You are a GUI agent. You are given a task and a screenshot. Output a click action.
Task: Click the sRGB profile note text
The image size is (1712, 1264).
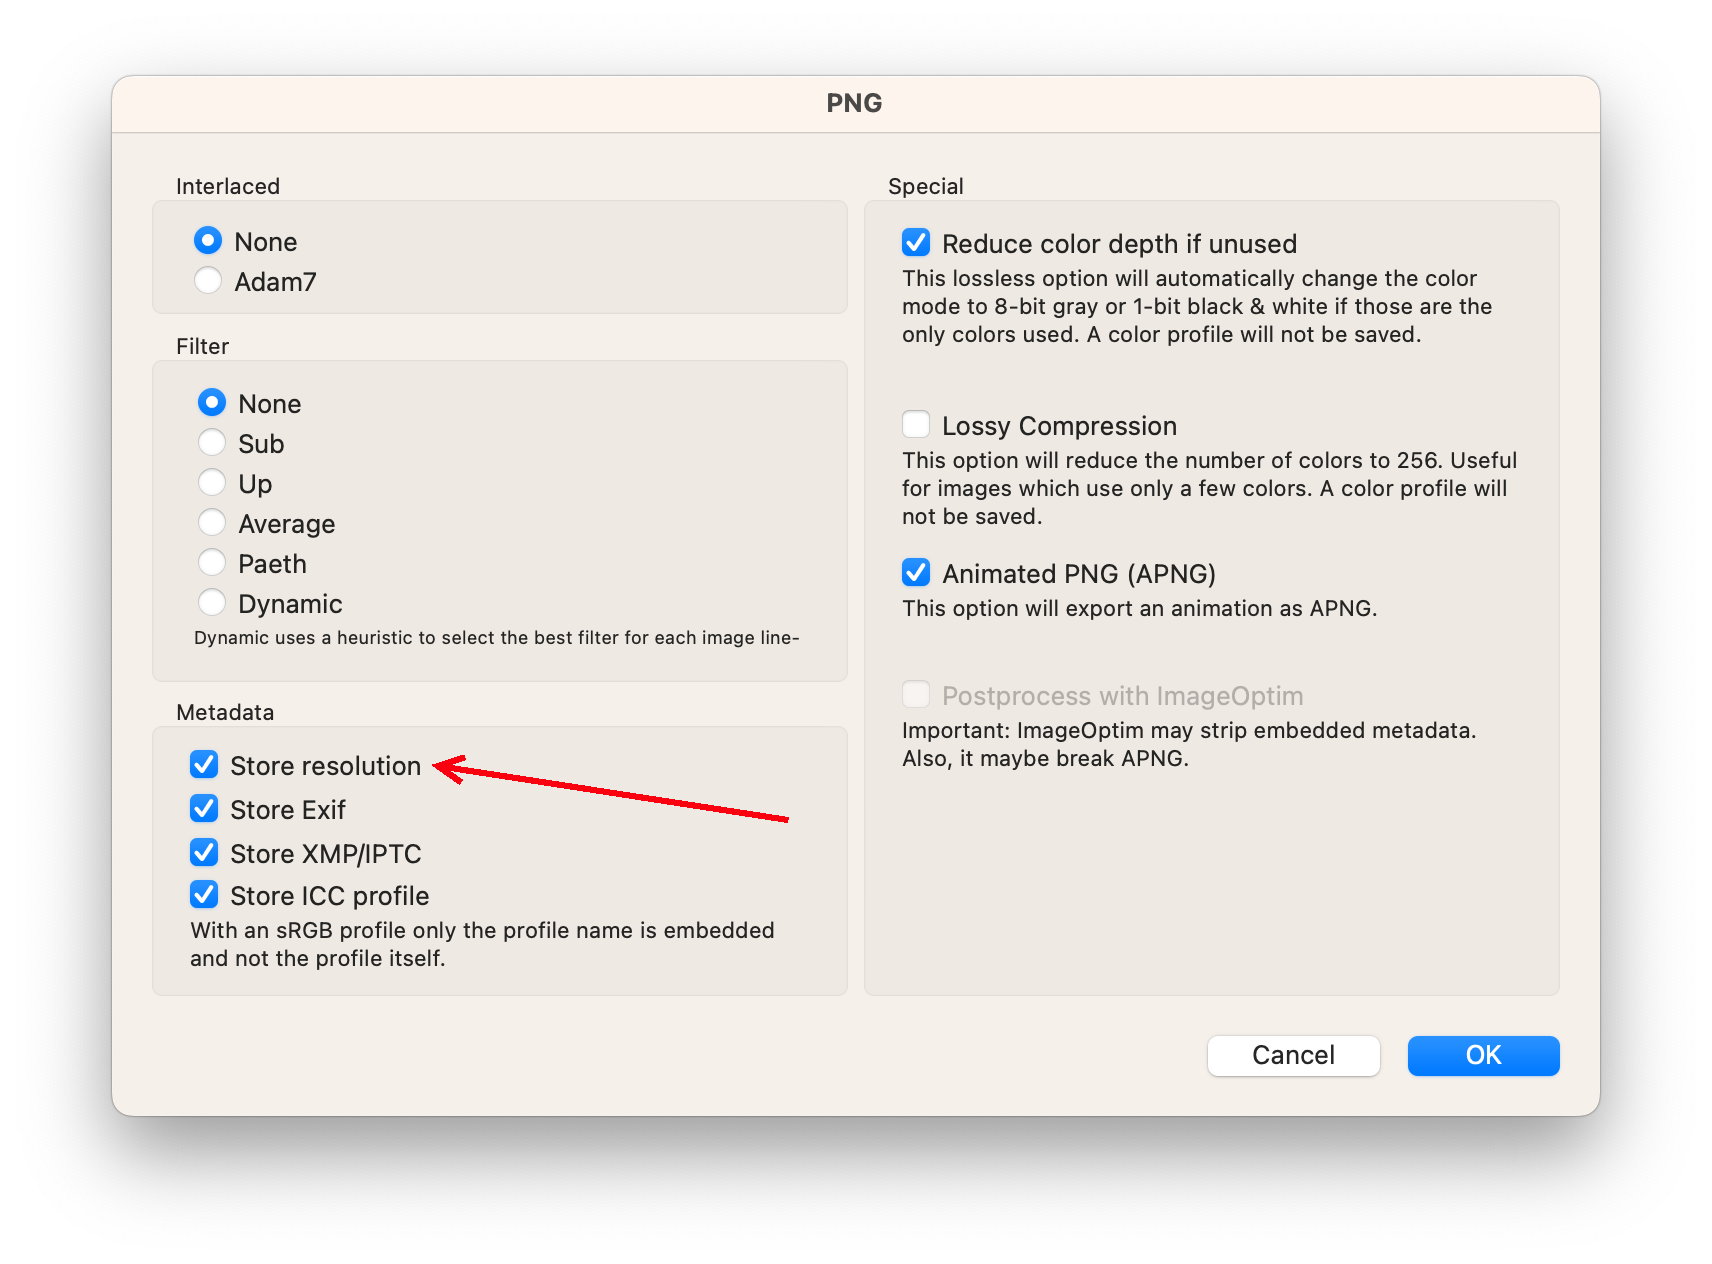tap(482, 944)
